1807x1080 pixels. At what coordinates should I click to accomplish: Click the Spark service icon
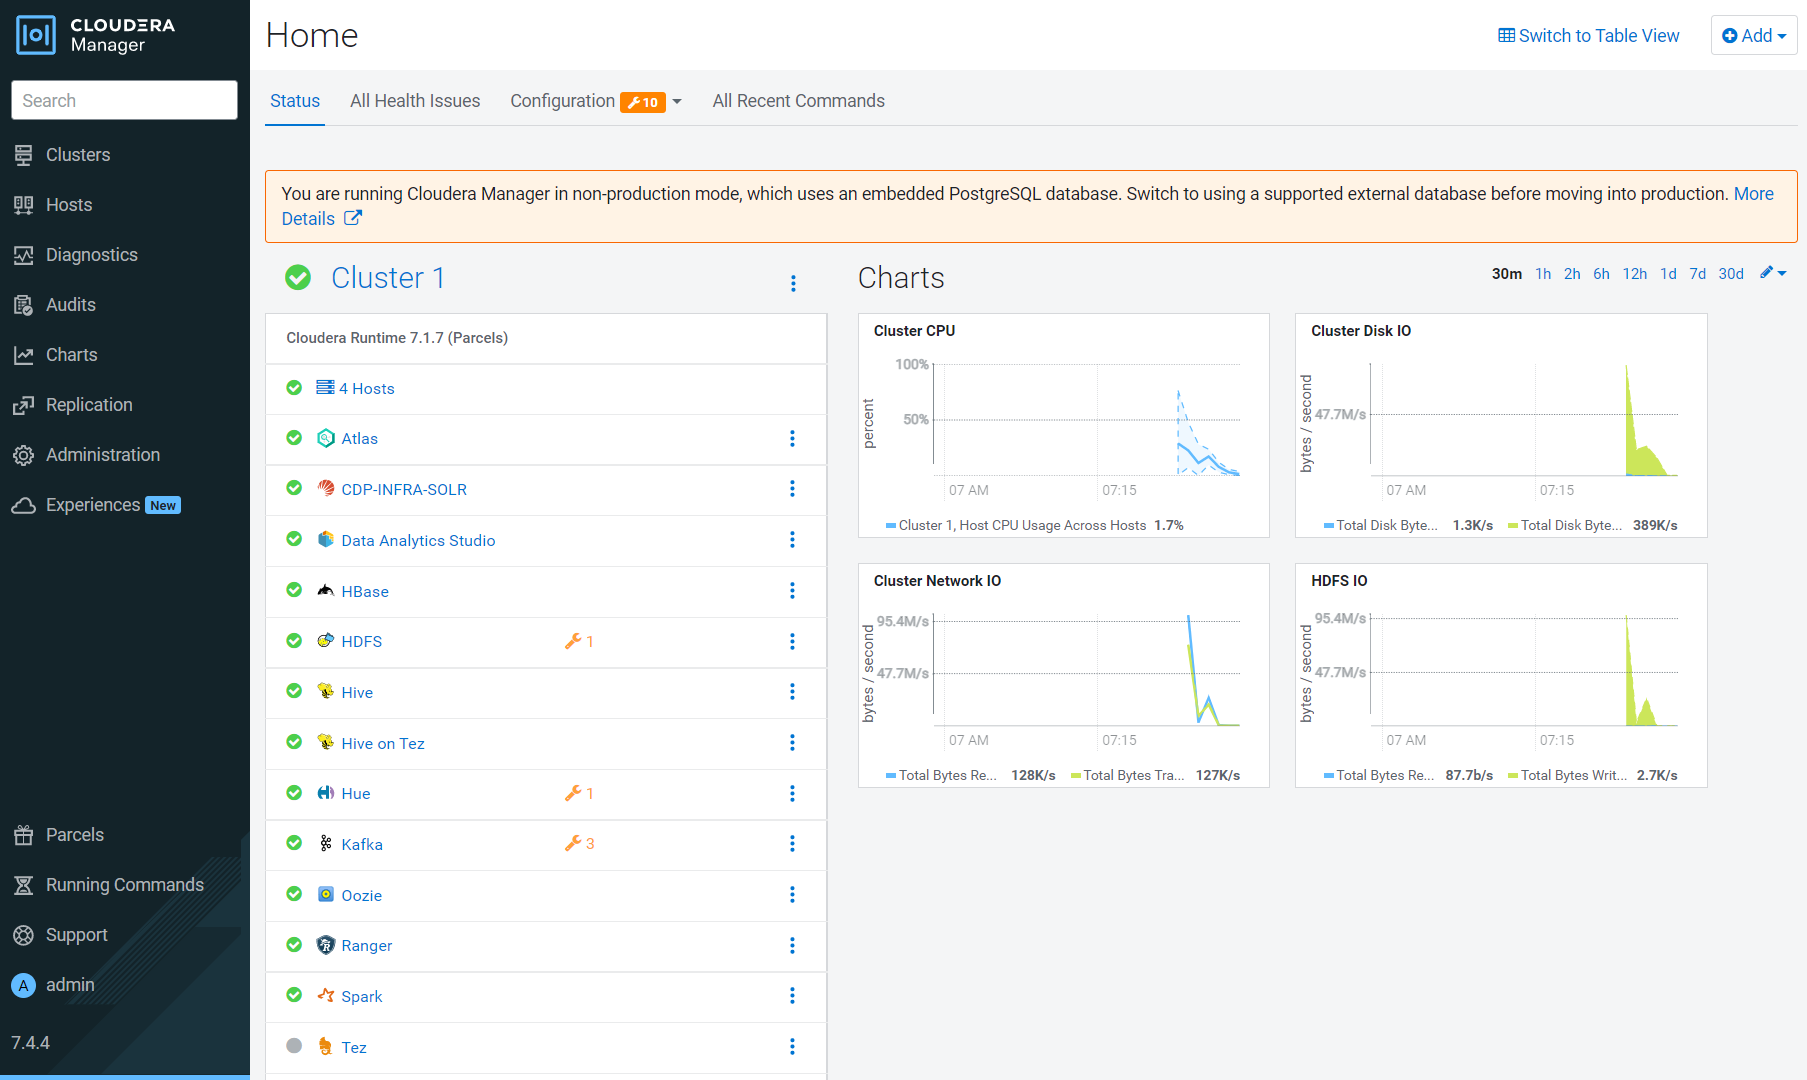point(326,995)
